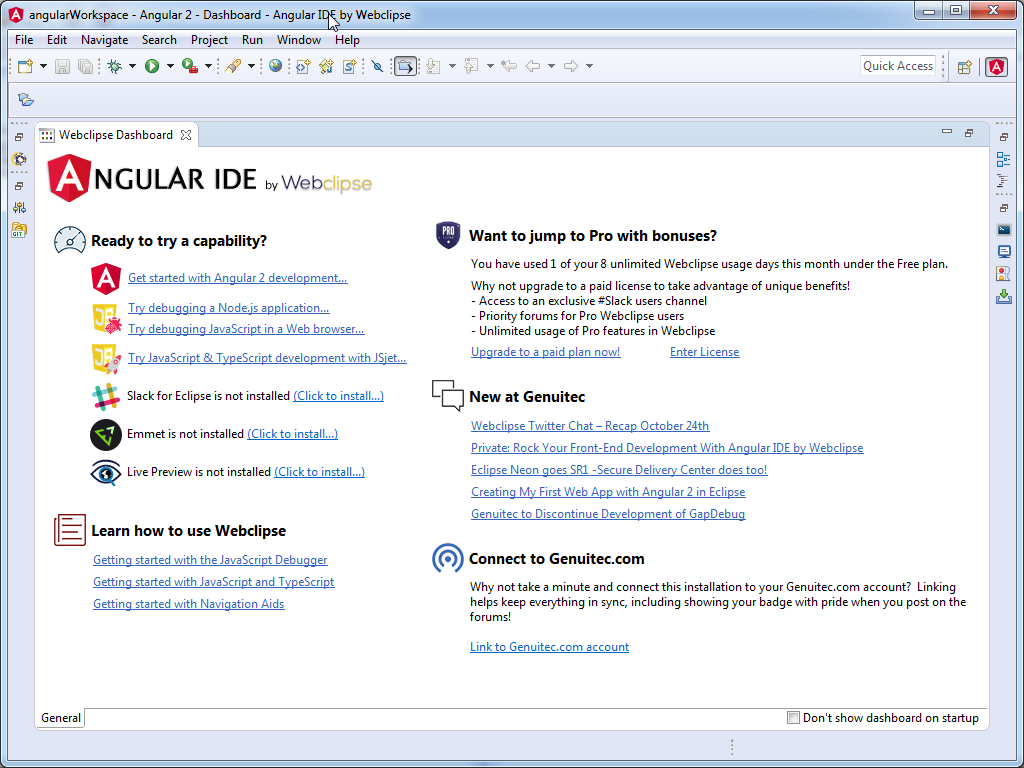Select the Angular perspective button

[x=996, y=67]
